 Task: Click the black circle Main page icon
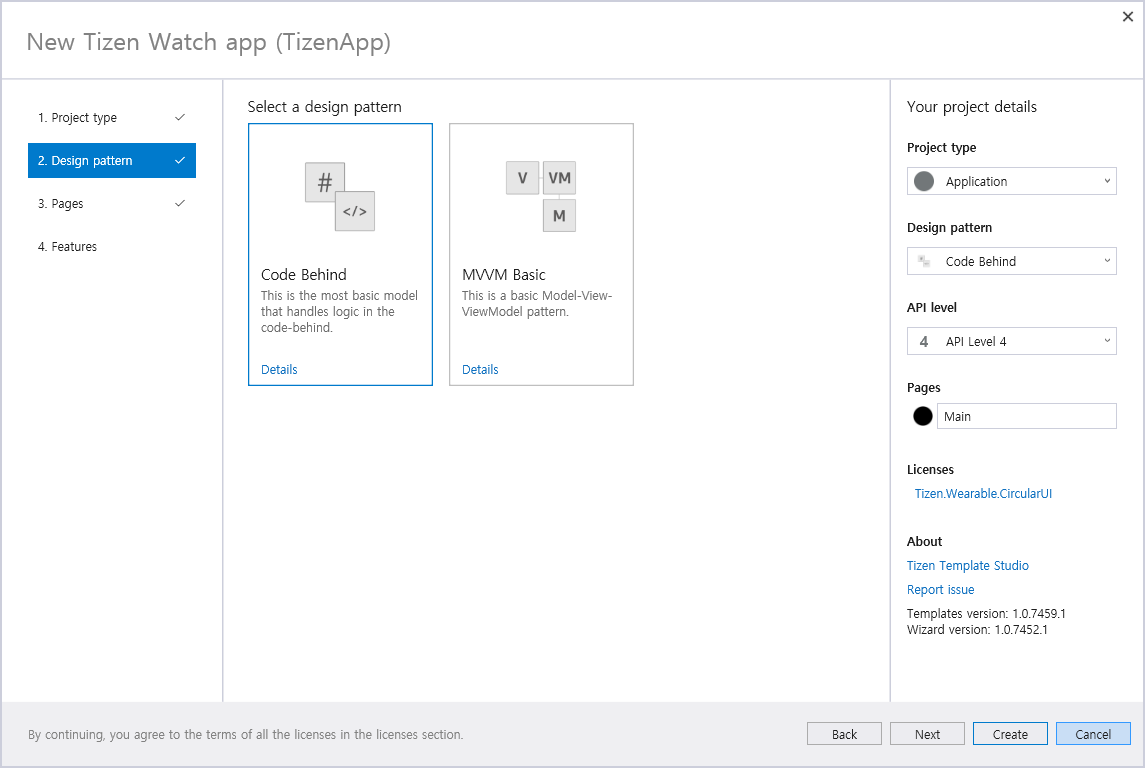[922, 416]
